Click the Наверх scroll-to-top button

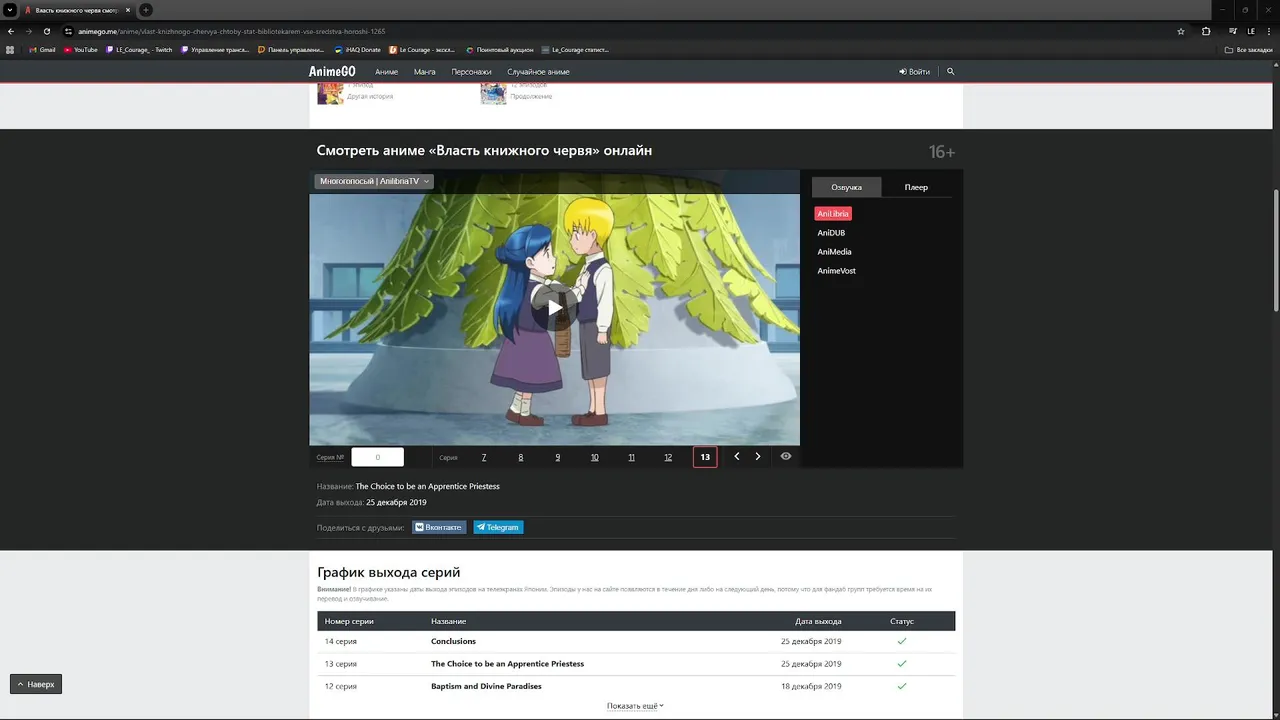click(x=36, y=684)
